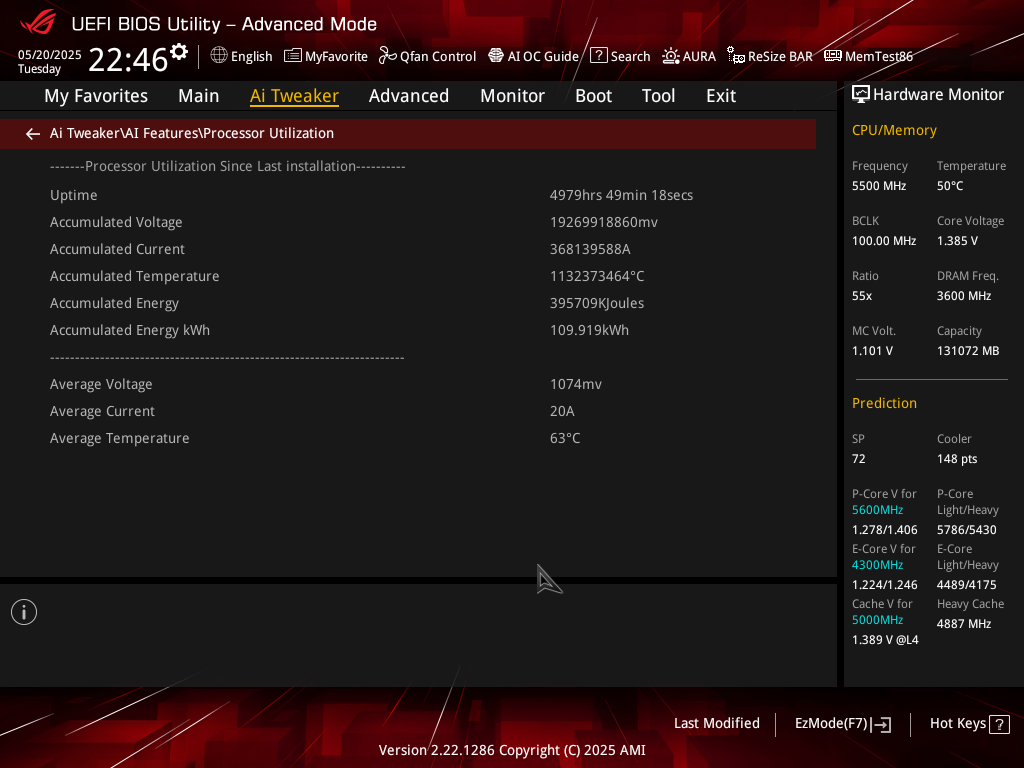Screen dimensions: 1024x768
Task: Click the CPU/Memory heading
Action: pos(894,131)
